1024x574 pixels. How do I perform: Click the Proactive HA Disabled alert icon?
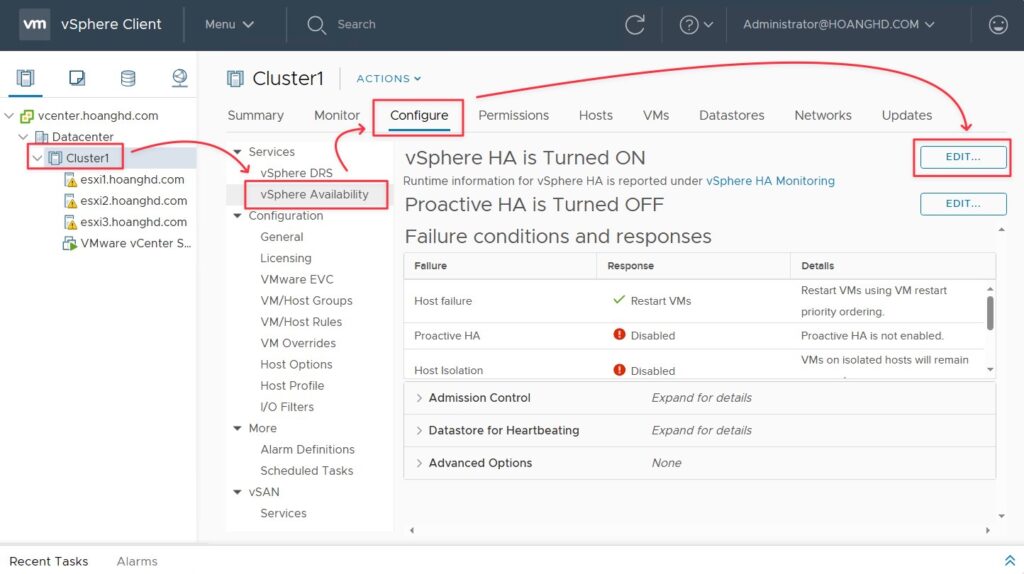[619, 334]
